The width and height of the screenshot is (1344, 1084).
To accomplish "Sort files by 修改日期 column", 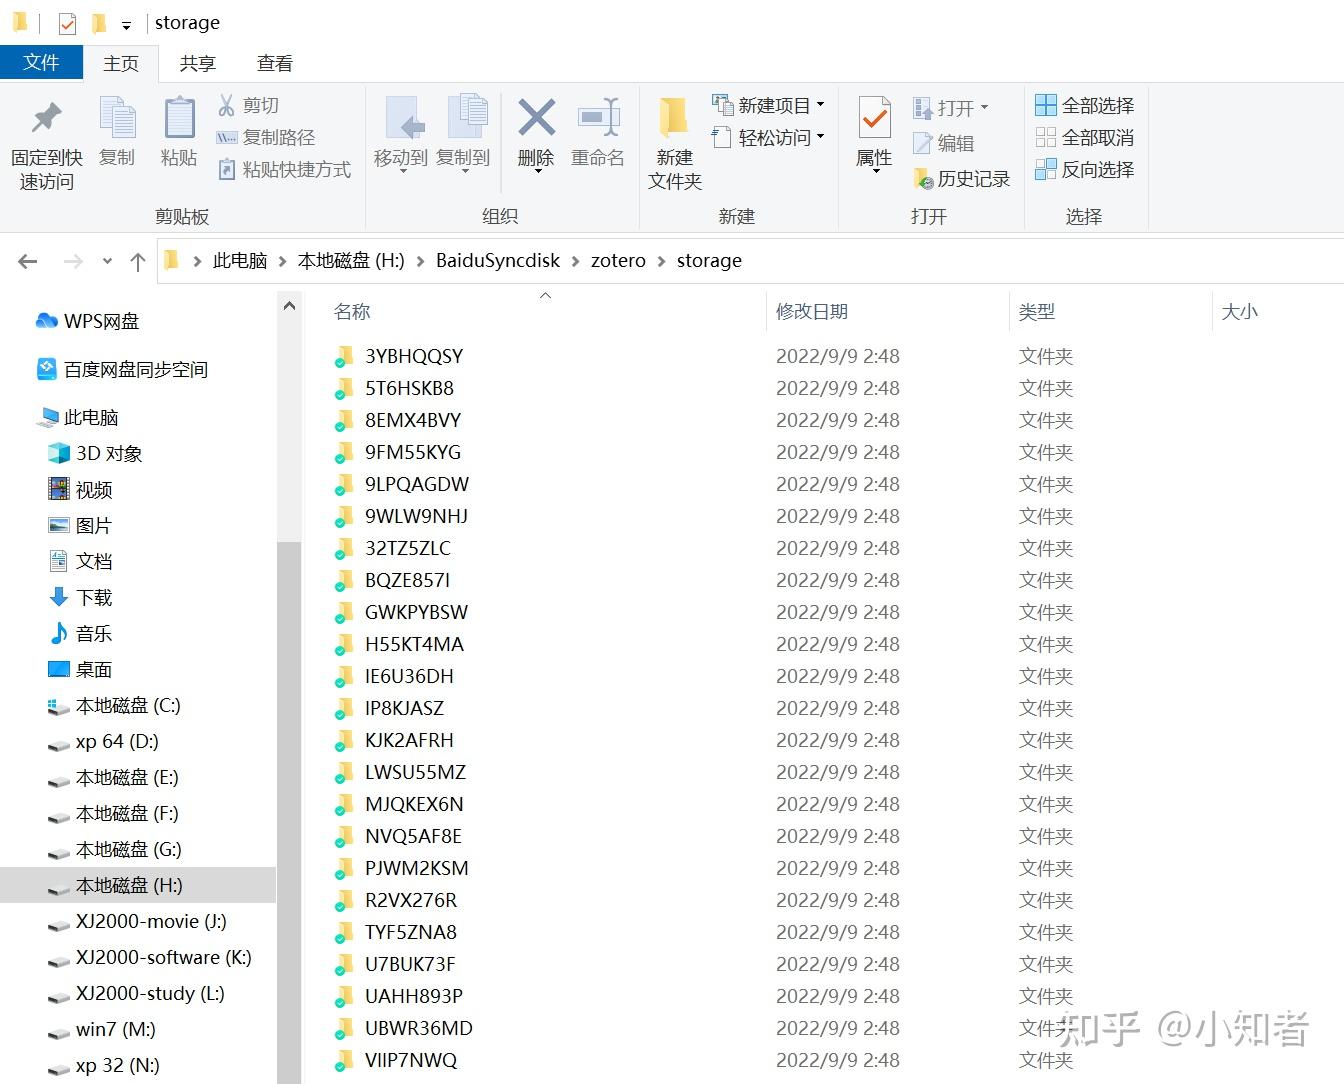I will [813, 311].
